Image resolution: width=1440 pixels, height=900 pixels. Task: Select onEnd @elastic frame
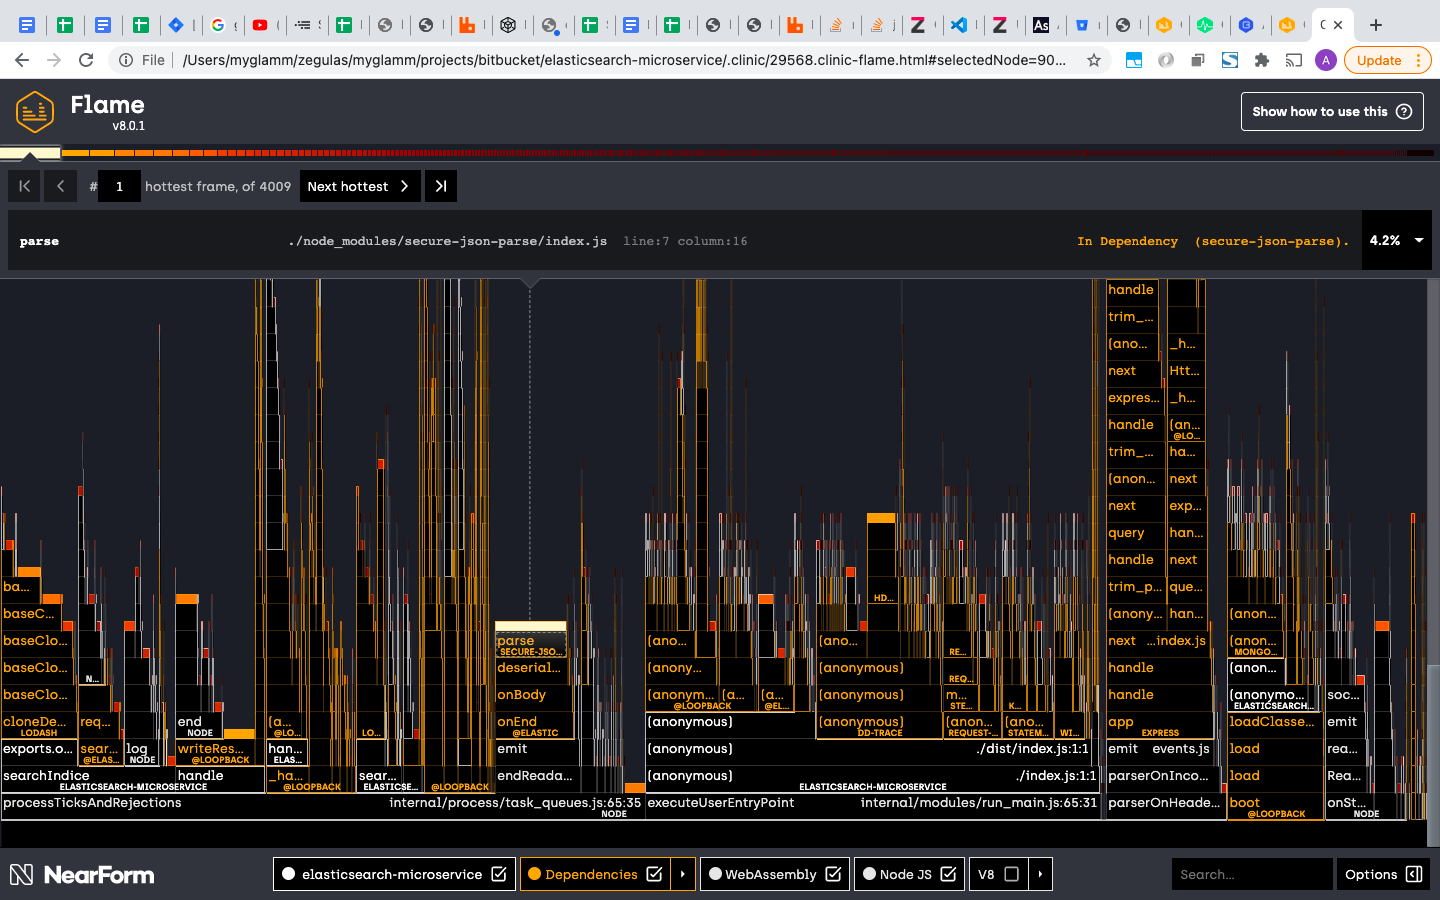pos(535,725)
